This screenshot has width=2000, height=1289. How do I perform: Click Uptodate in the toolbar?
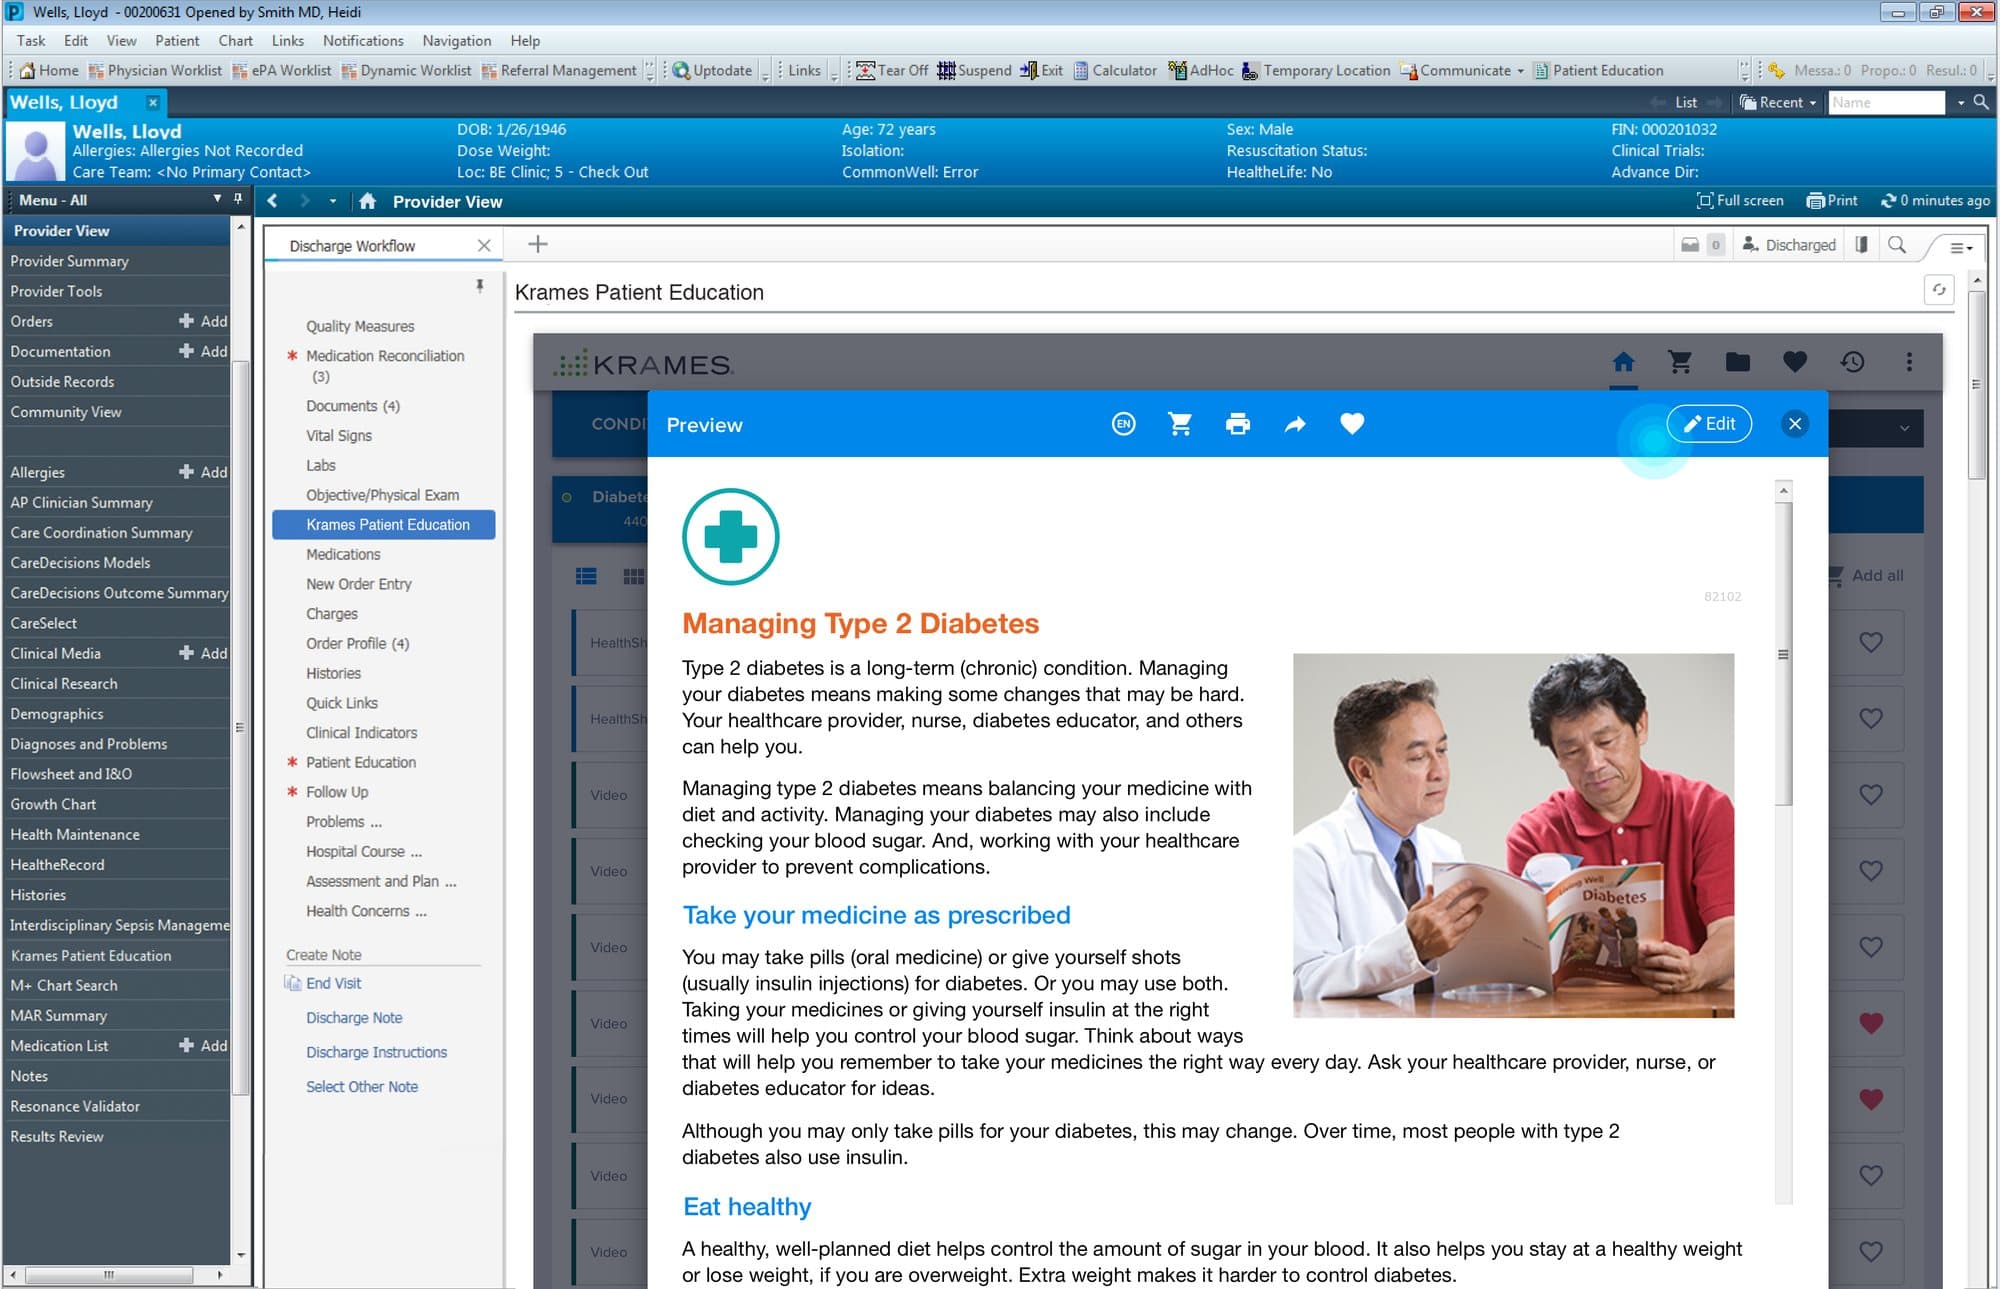coord(712,70)
